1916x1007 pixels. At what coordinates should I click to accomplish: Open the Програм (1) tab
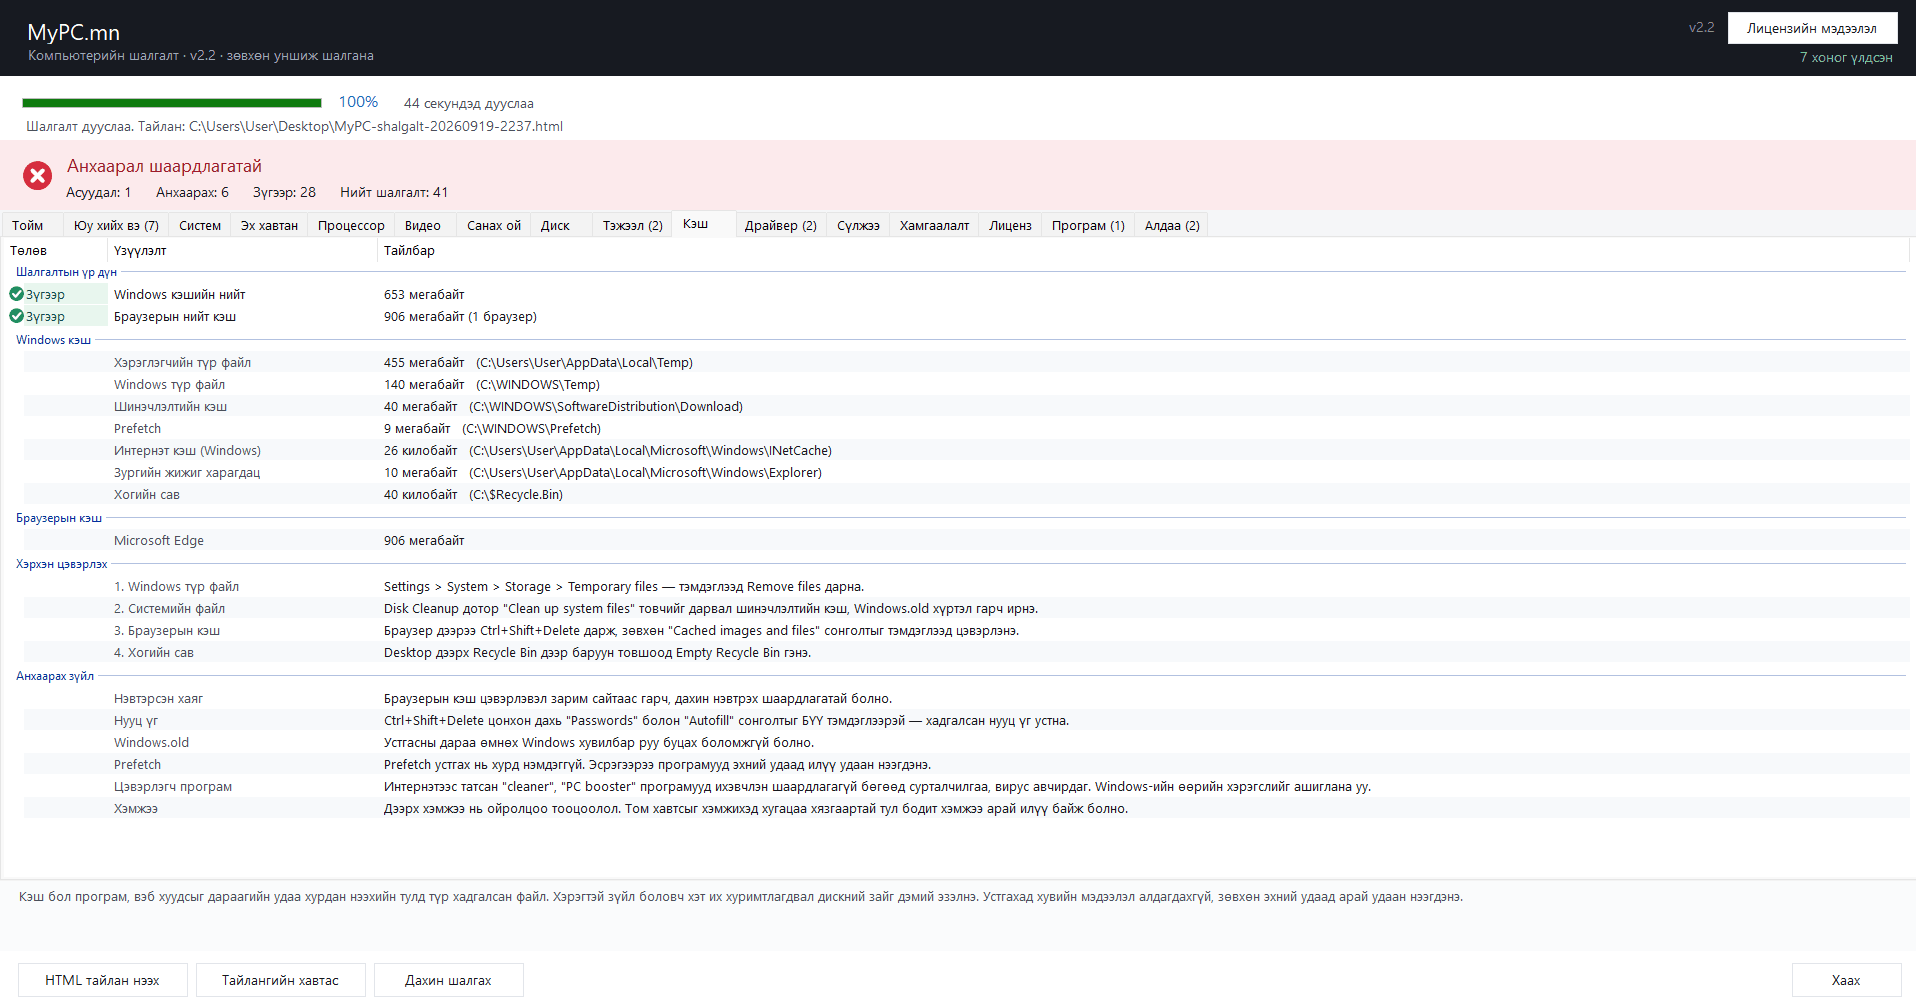(x=1088, y=225)
